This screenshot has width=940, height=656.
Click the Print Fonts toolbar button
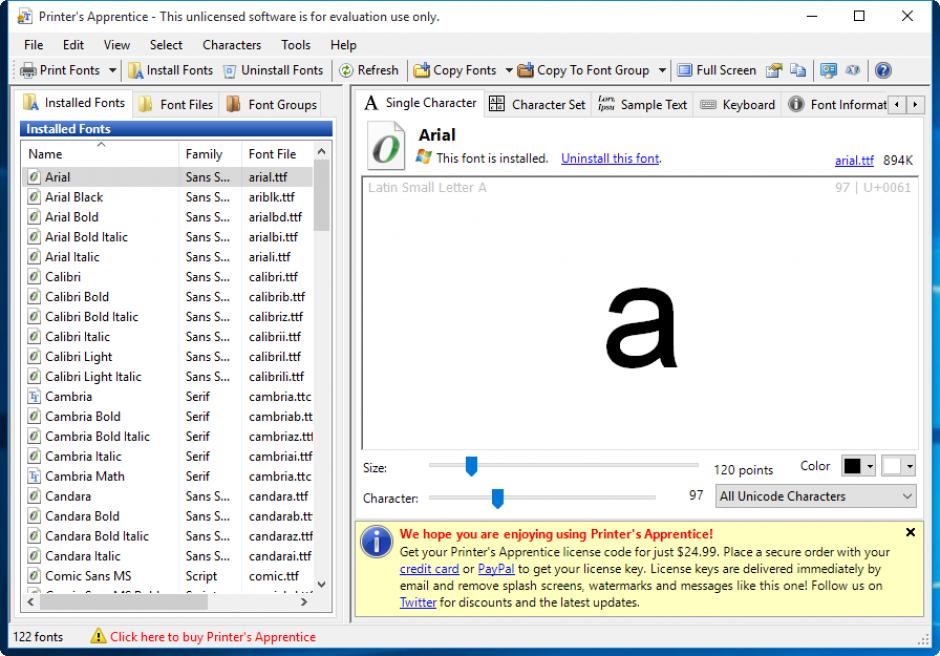61,70
